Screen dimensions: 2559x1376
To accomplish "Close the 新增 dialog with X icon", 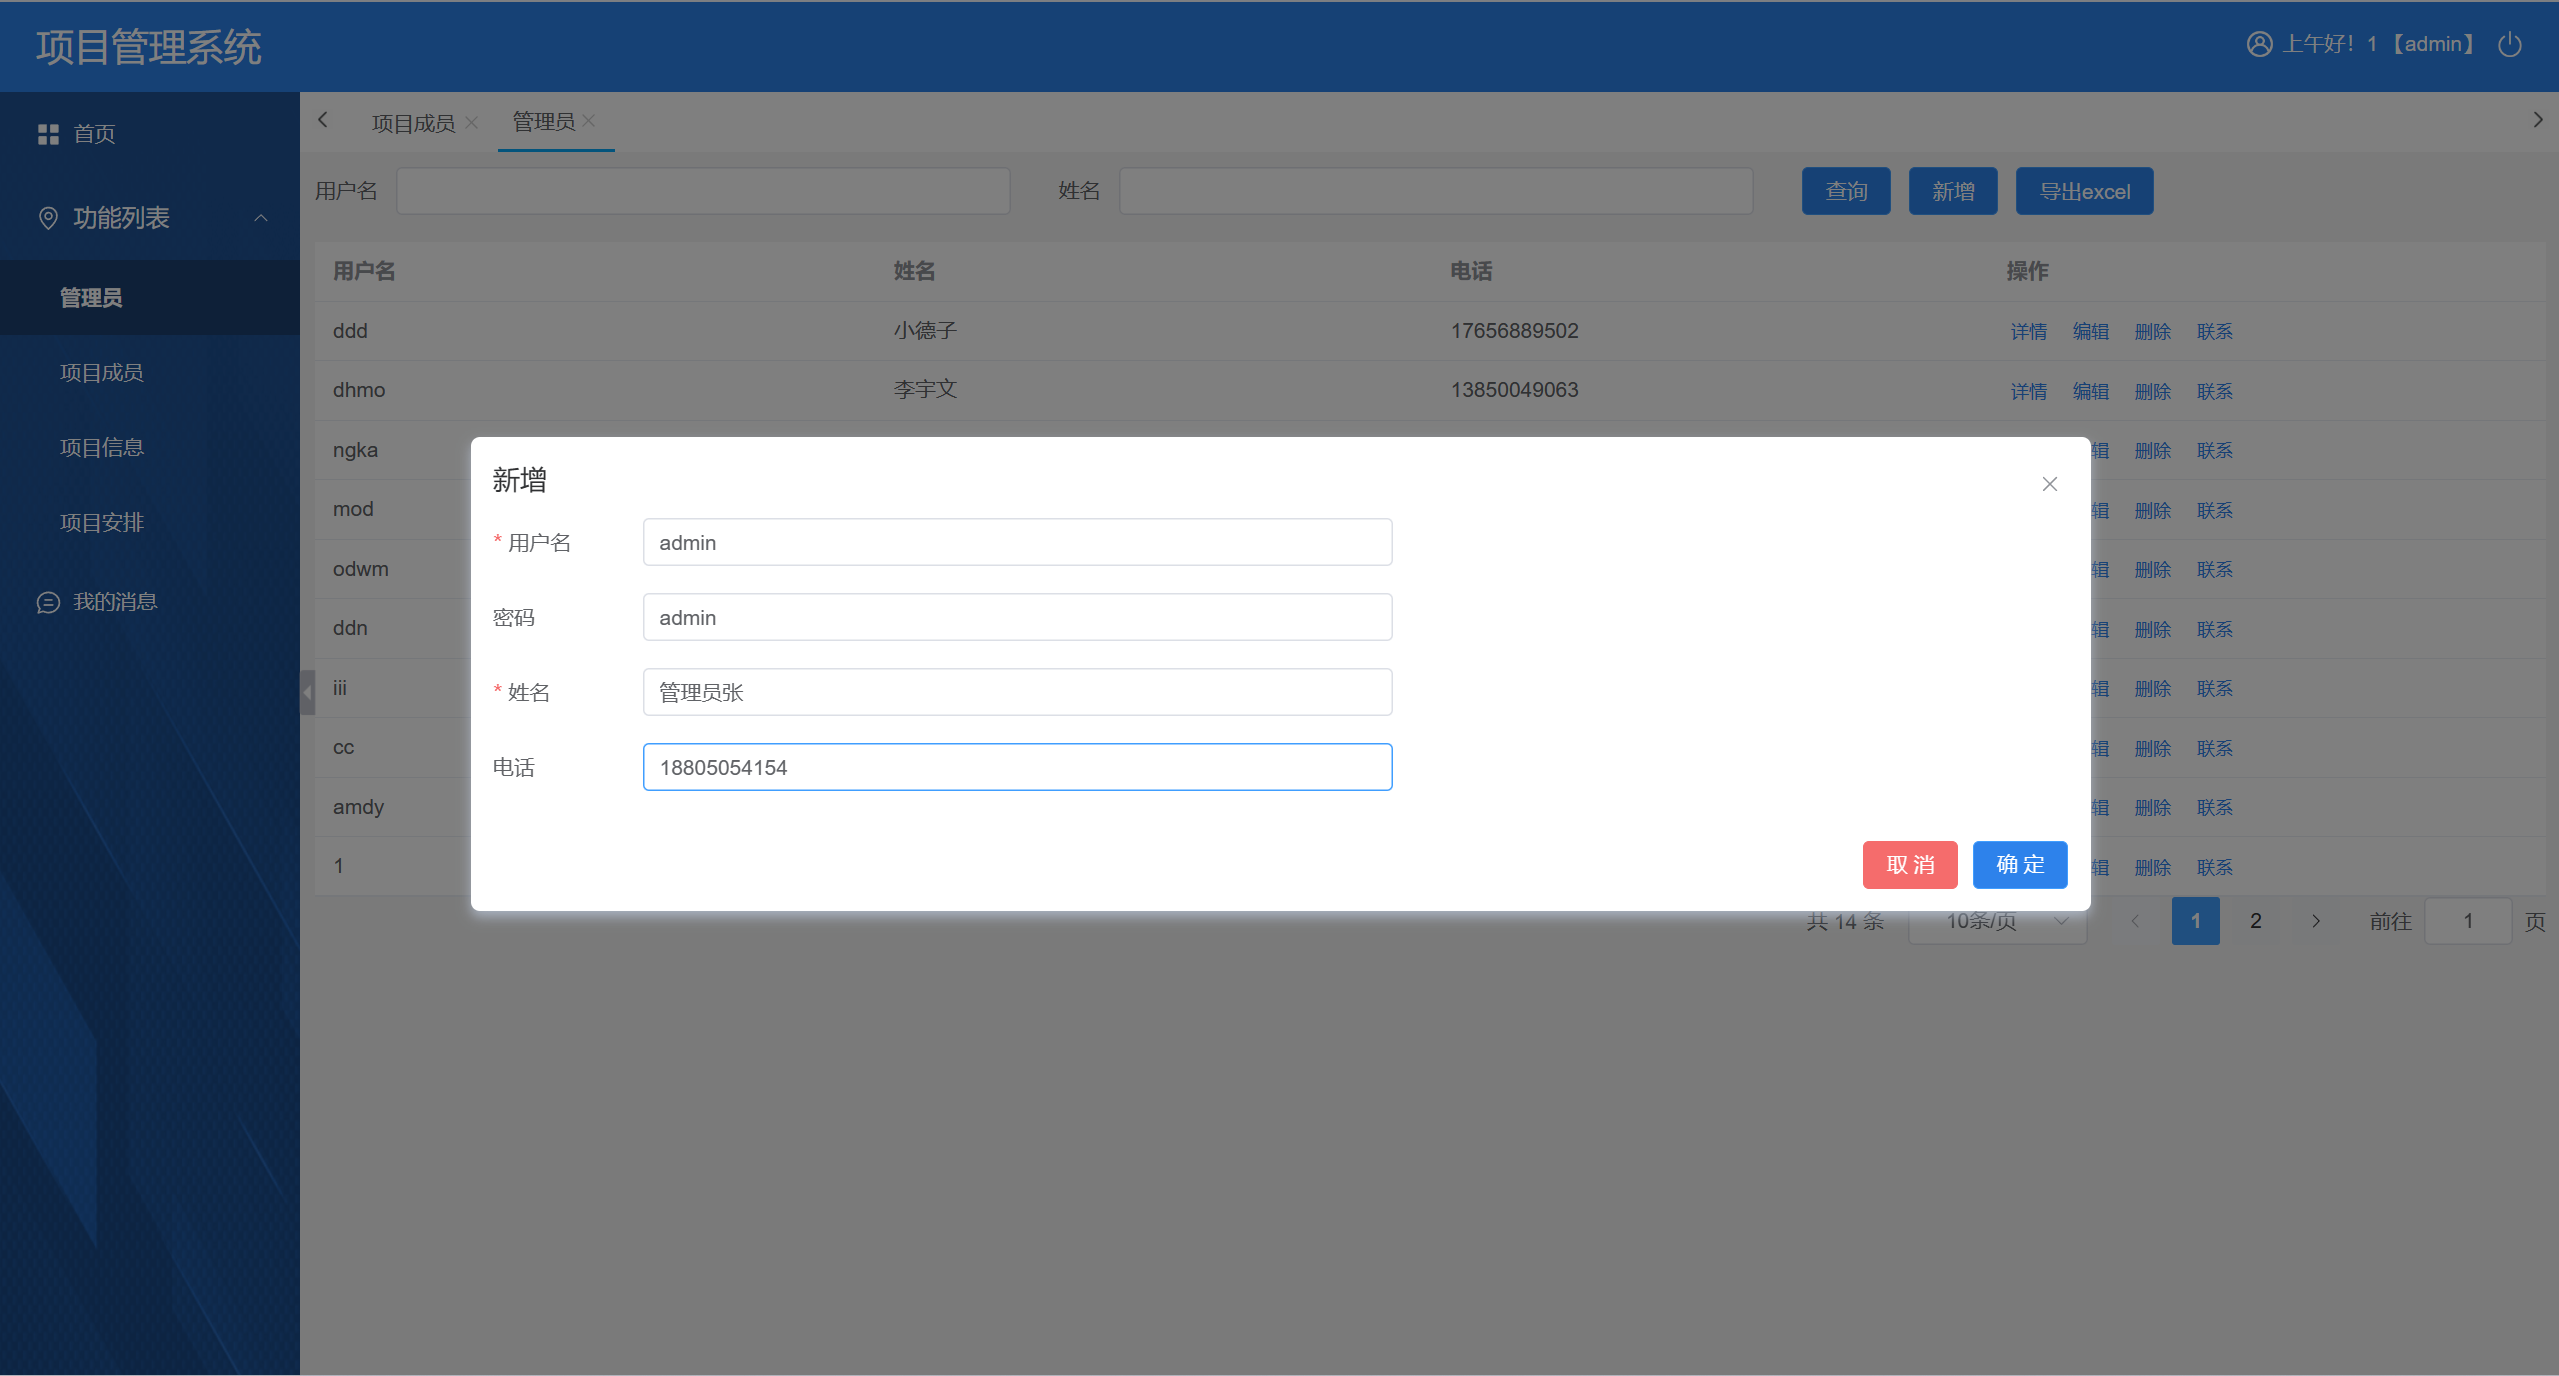I will coord(2049,484).
